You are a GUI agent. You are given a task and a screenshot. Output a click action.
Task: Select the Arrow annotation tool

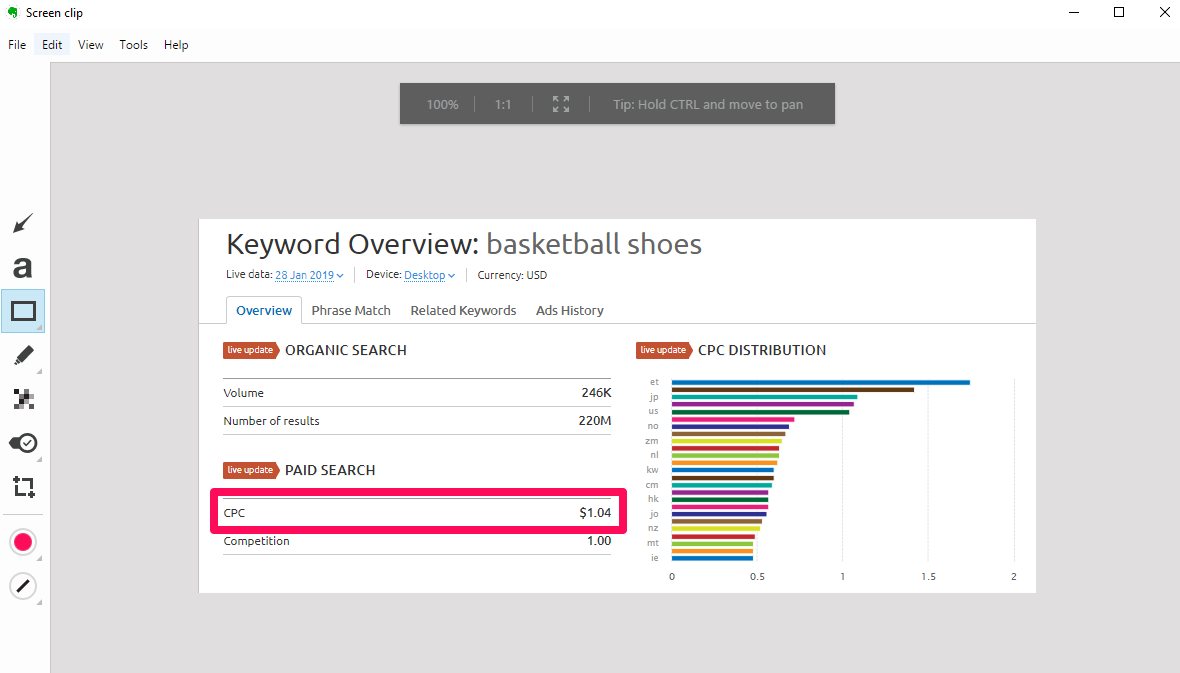click(x=23, y=223)
